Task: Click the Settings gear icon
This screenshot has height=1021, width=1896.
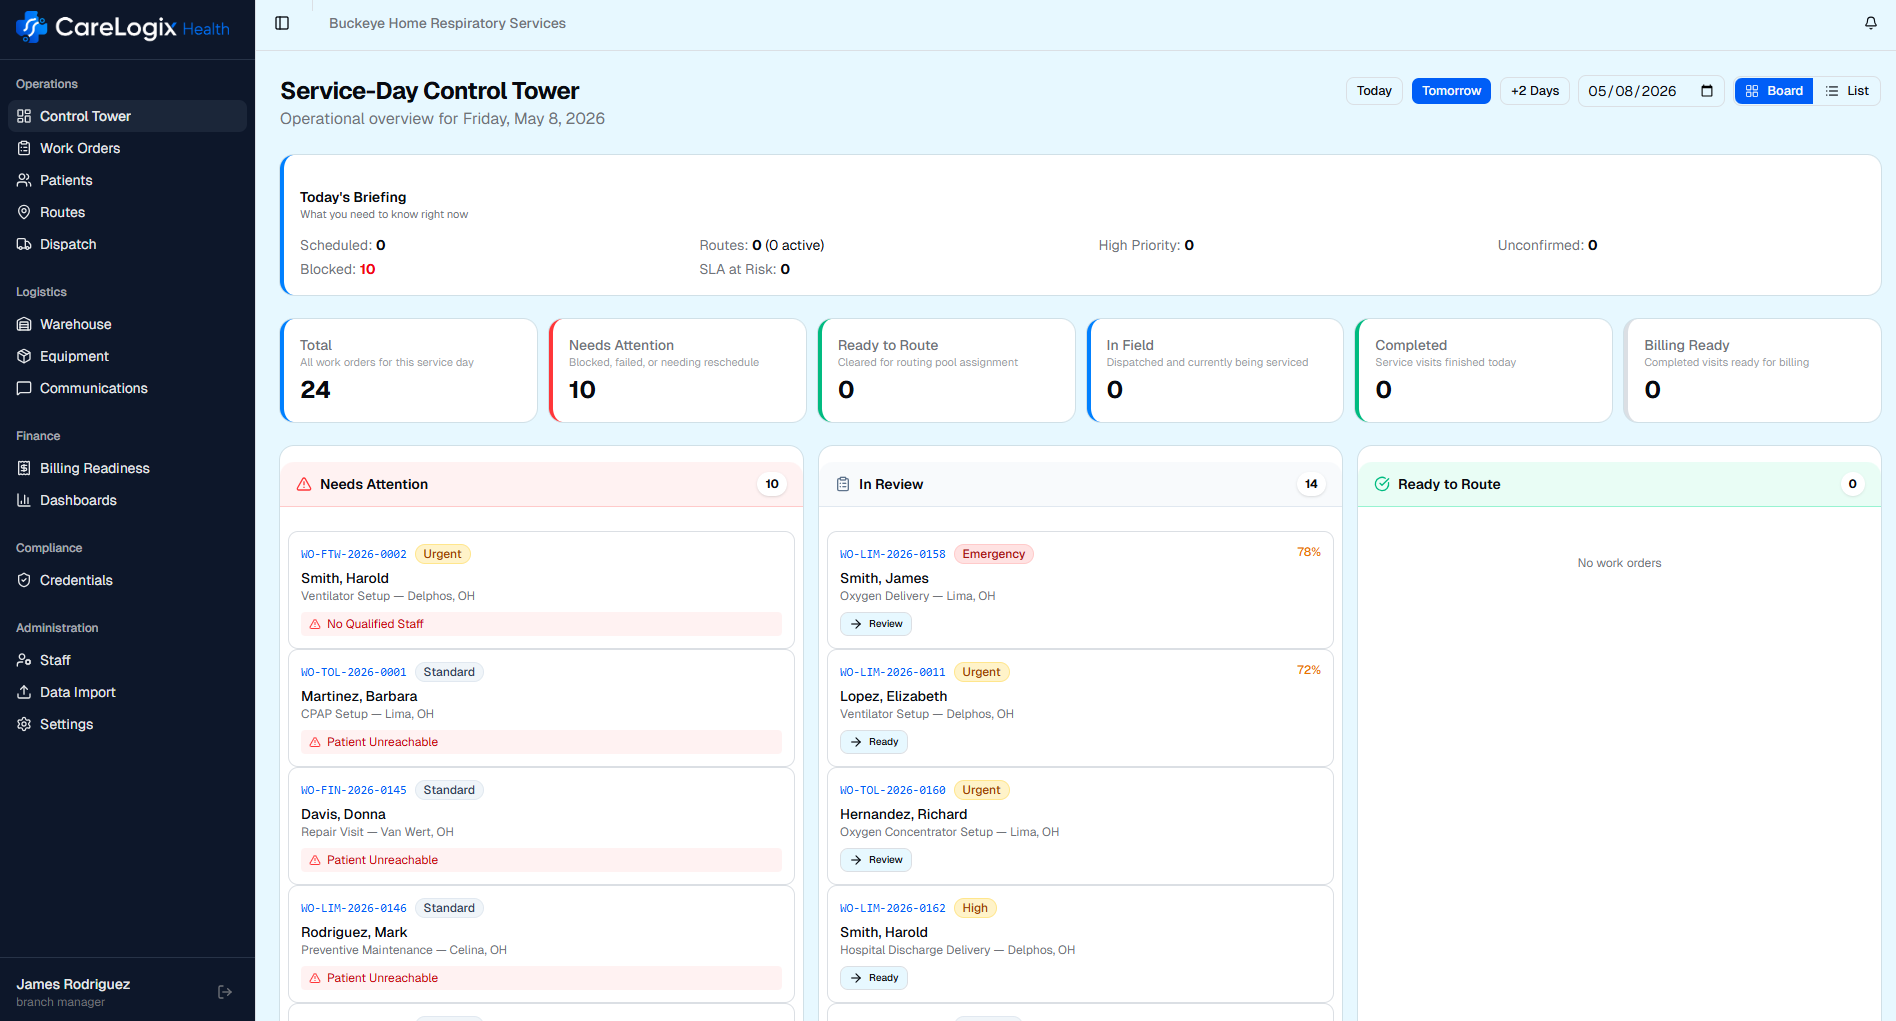Action: pos(24,724)
